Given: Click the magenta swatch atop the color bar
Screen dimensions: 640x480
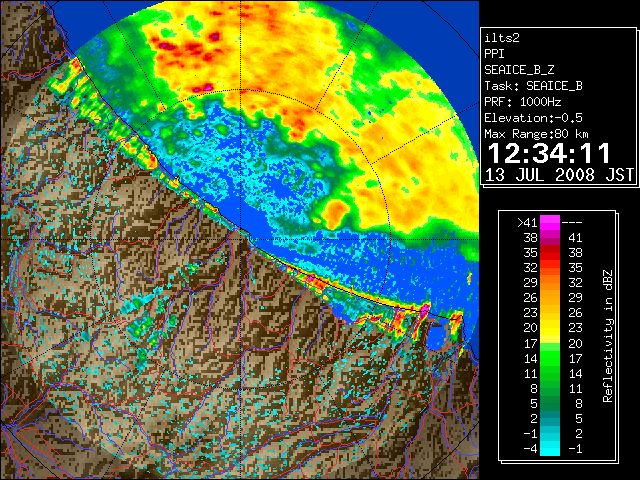Looking at the screenshot, I should (550, 223).
